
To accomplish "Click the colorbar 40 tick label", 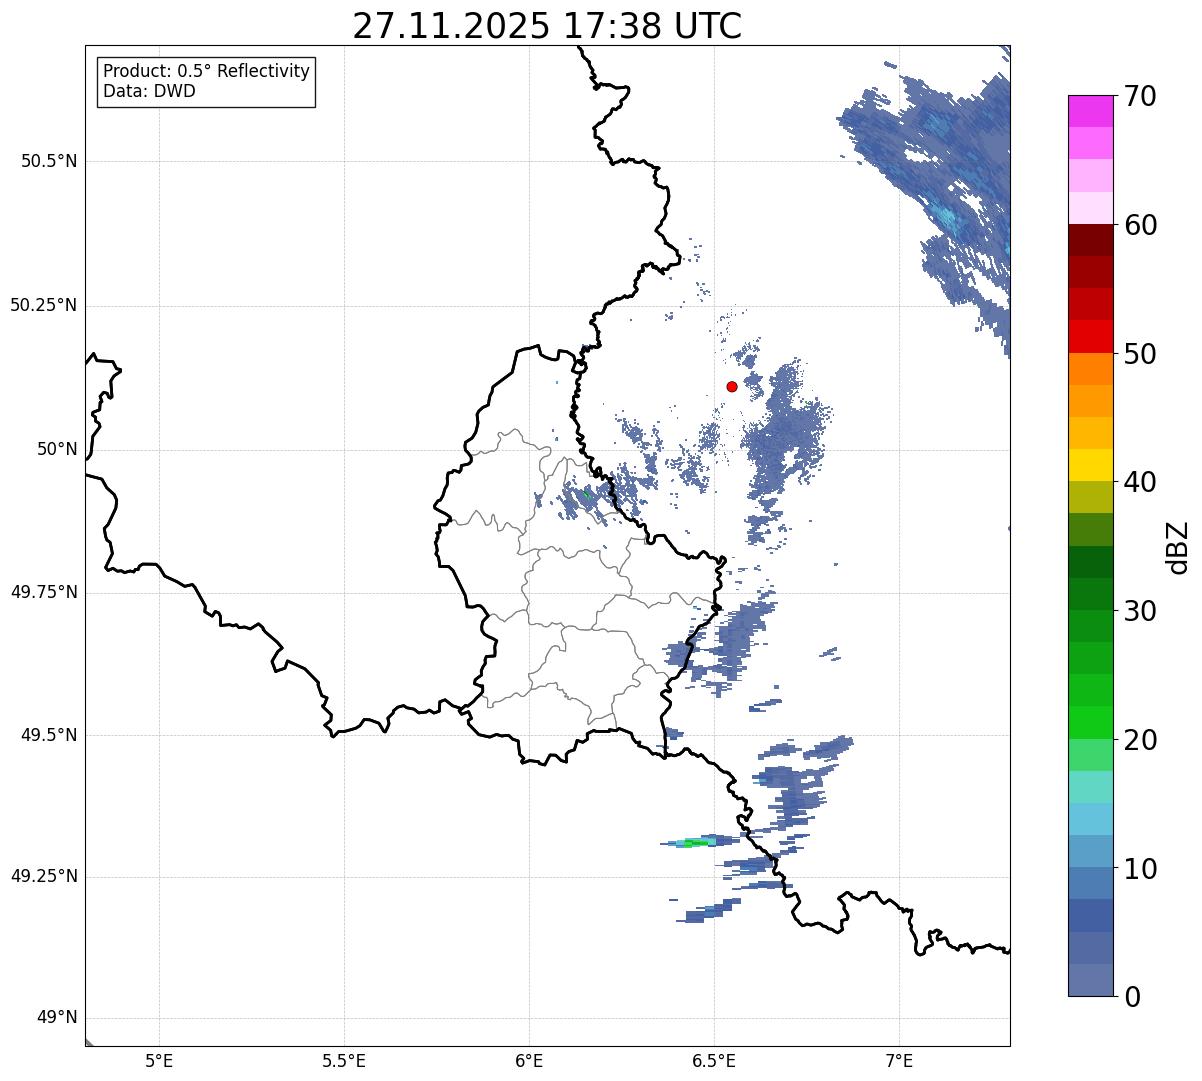I will coord(1140,483).
